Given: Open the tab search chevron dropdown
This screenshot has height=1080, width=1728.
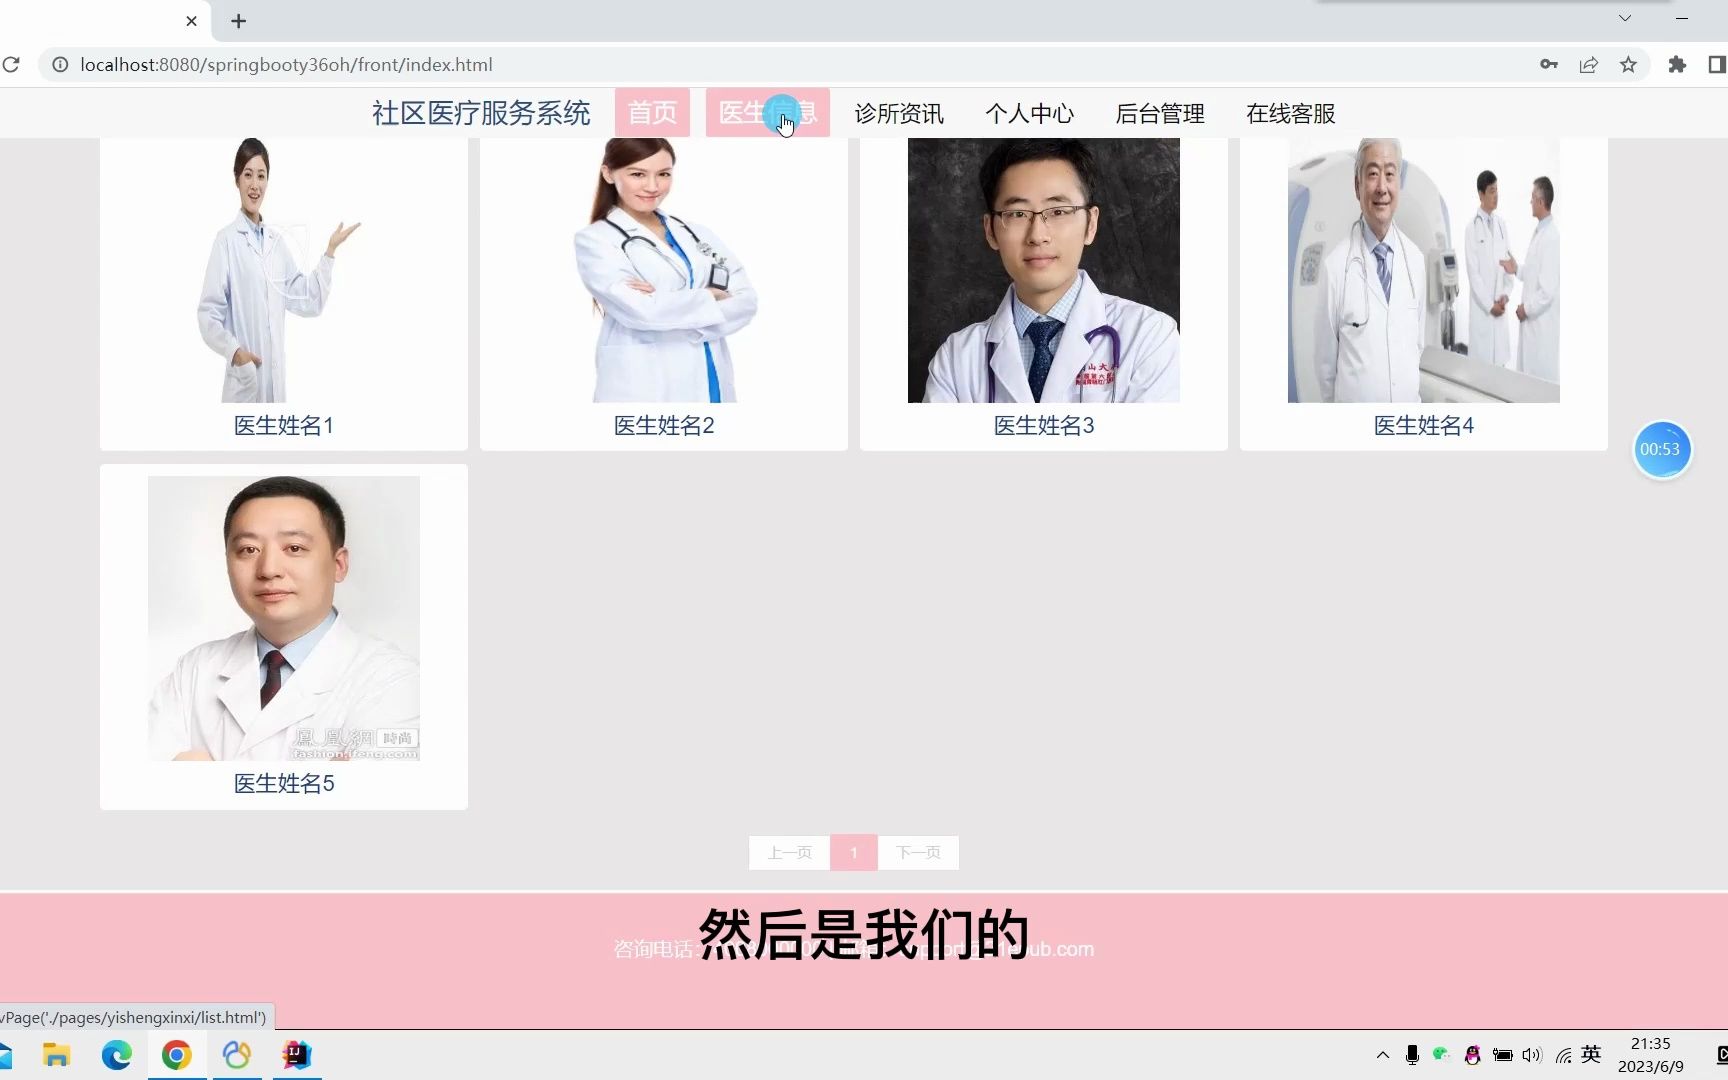Looking at the screenshot, I should pyautogui.click(x=1622, y=18).
